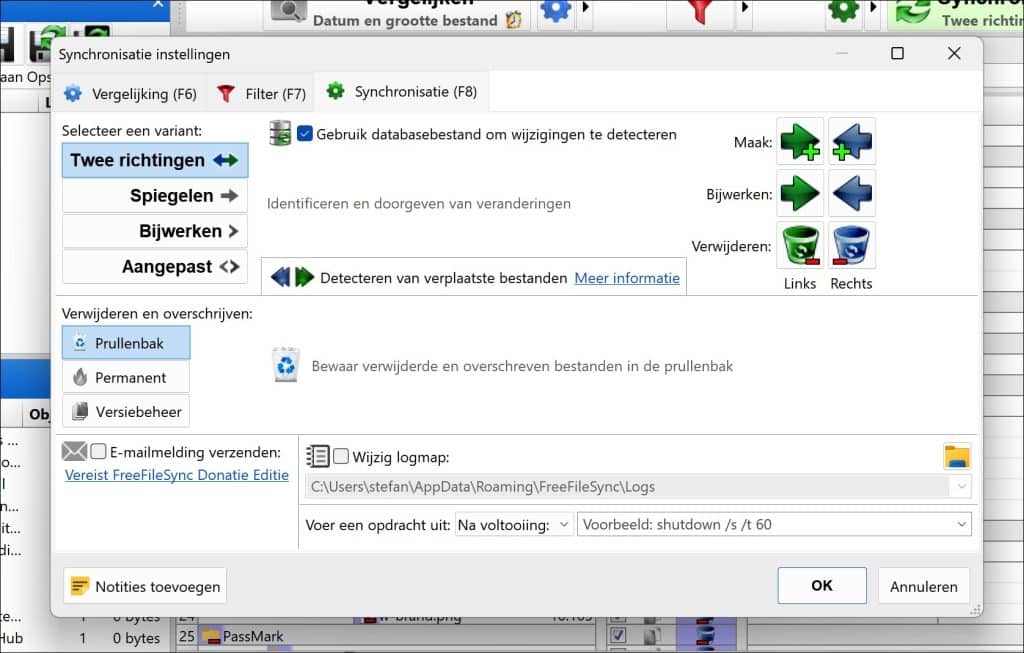Maximize the Synchronisatie instellingen dialog
This screenshot has height=653, width=1024.
[897, 54]
